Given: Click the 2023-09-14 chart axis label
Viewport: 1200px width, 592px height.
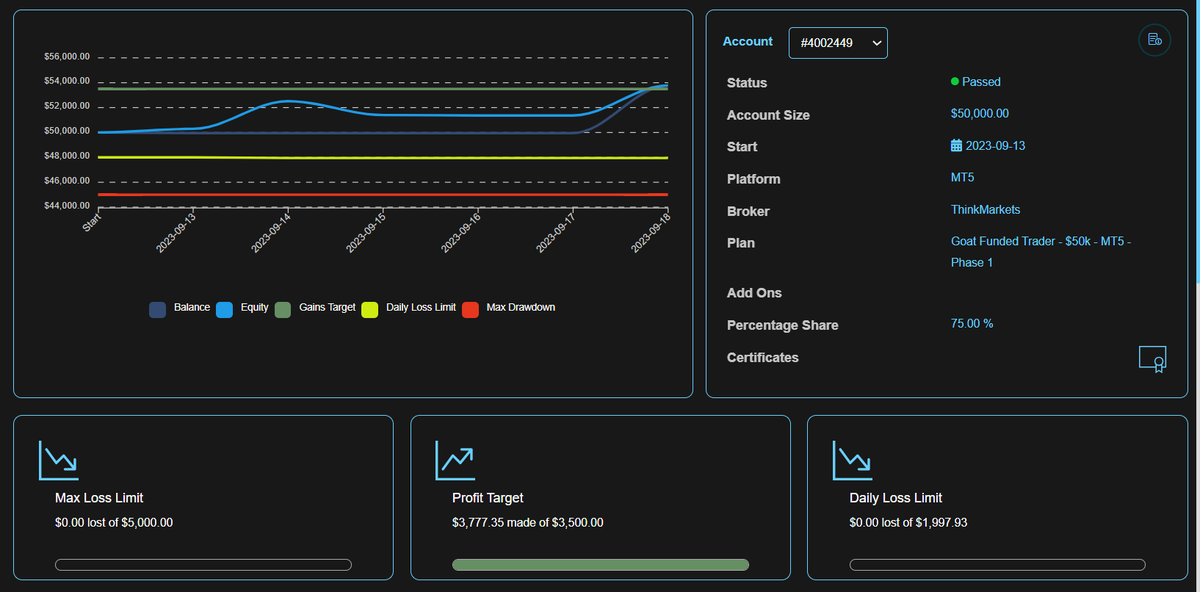Looking at the screenshot, I should coord(270,231).
